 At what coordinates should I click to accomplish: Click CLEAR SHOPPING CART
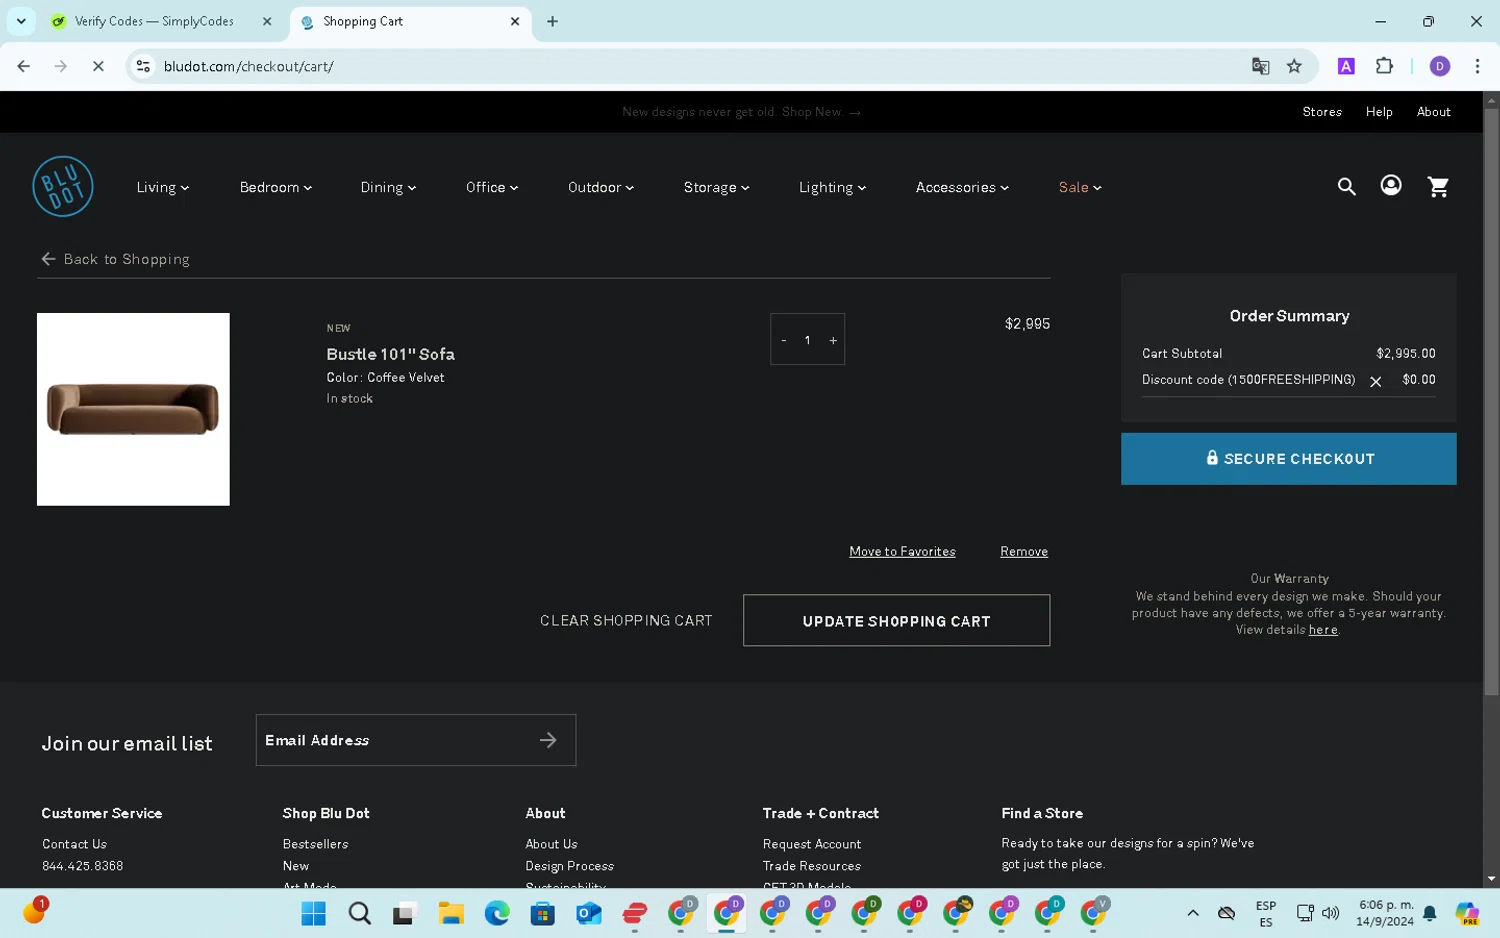(x=626, y=621)
